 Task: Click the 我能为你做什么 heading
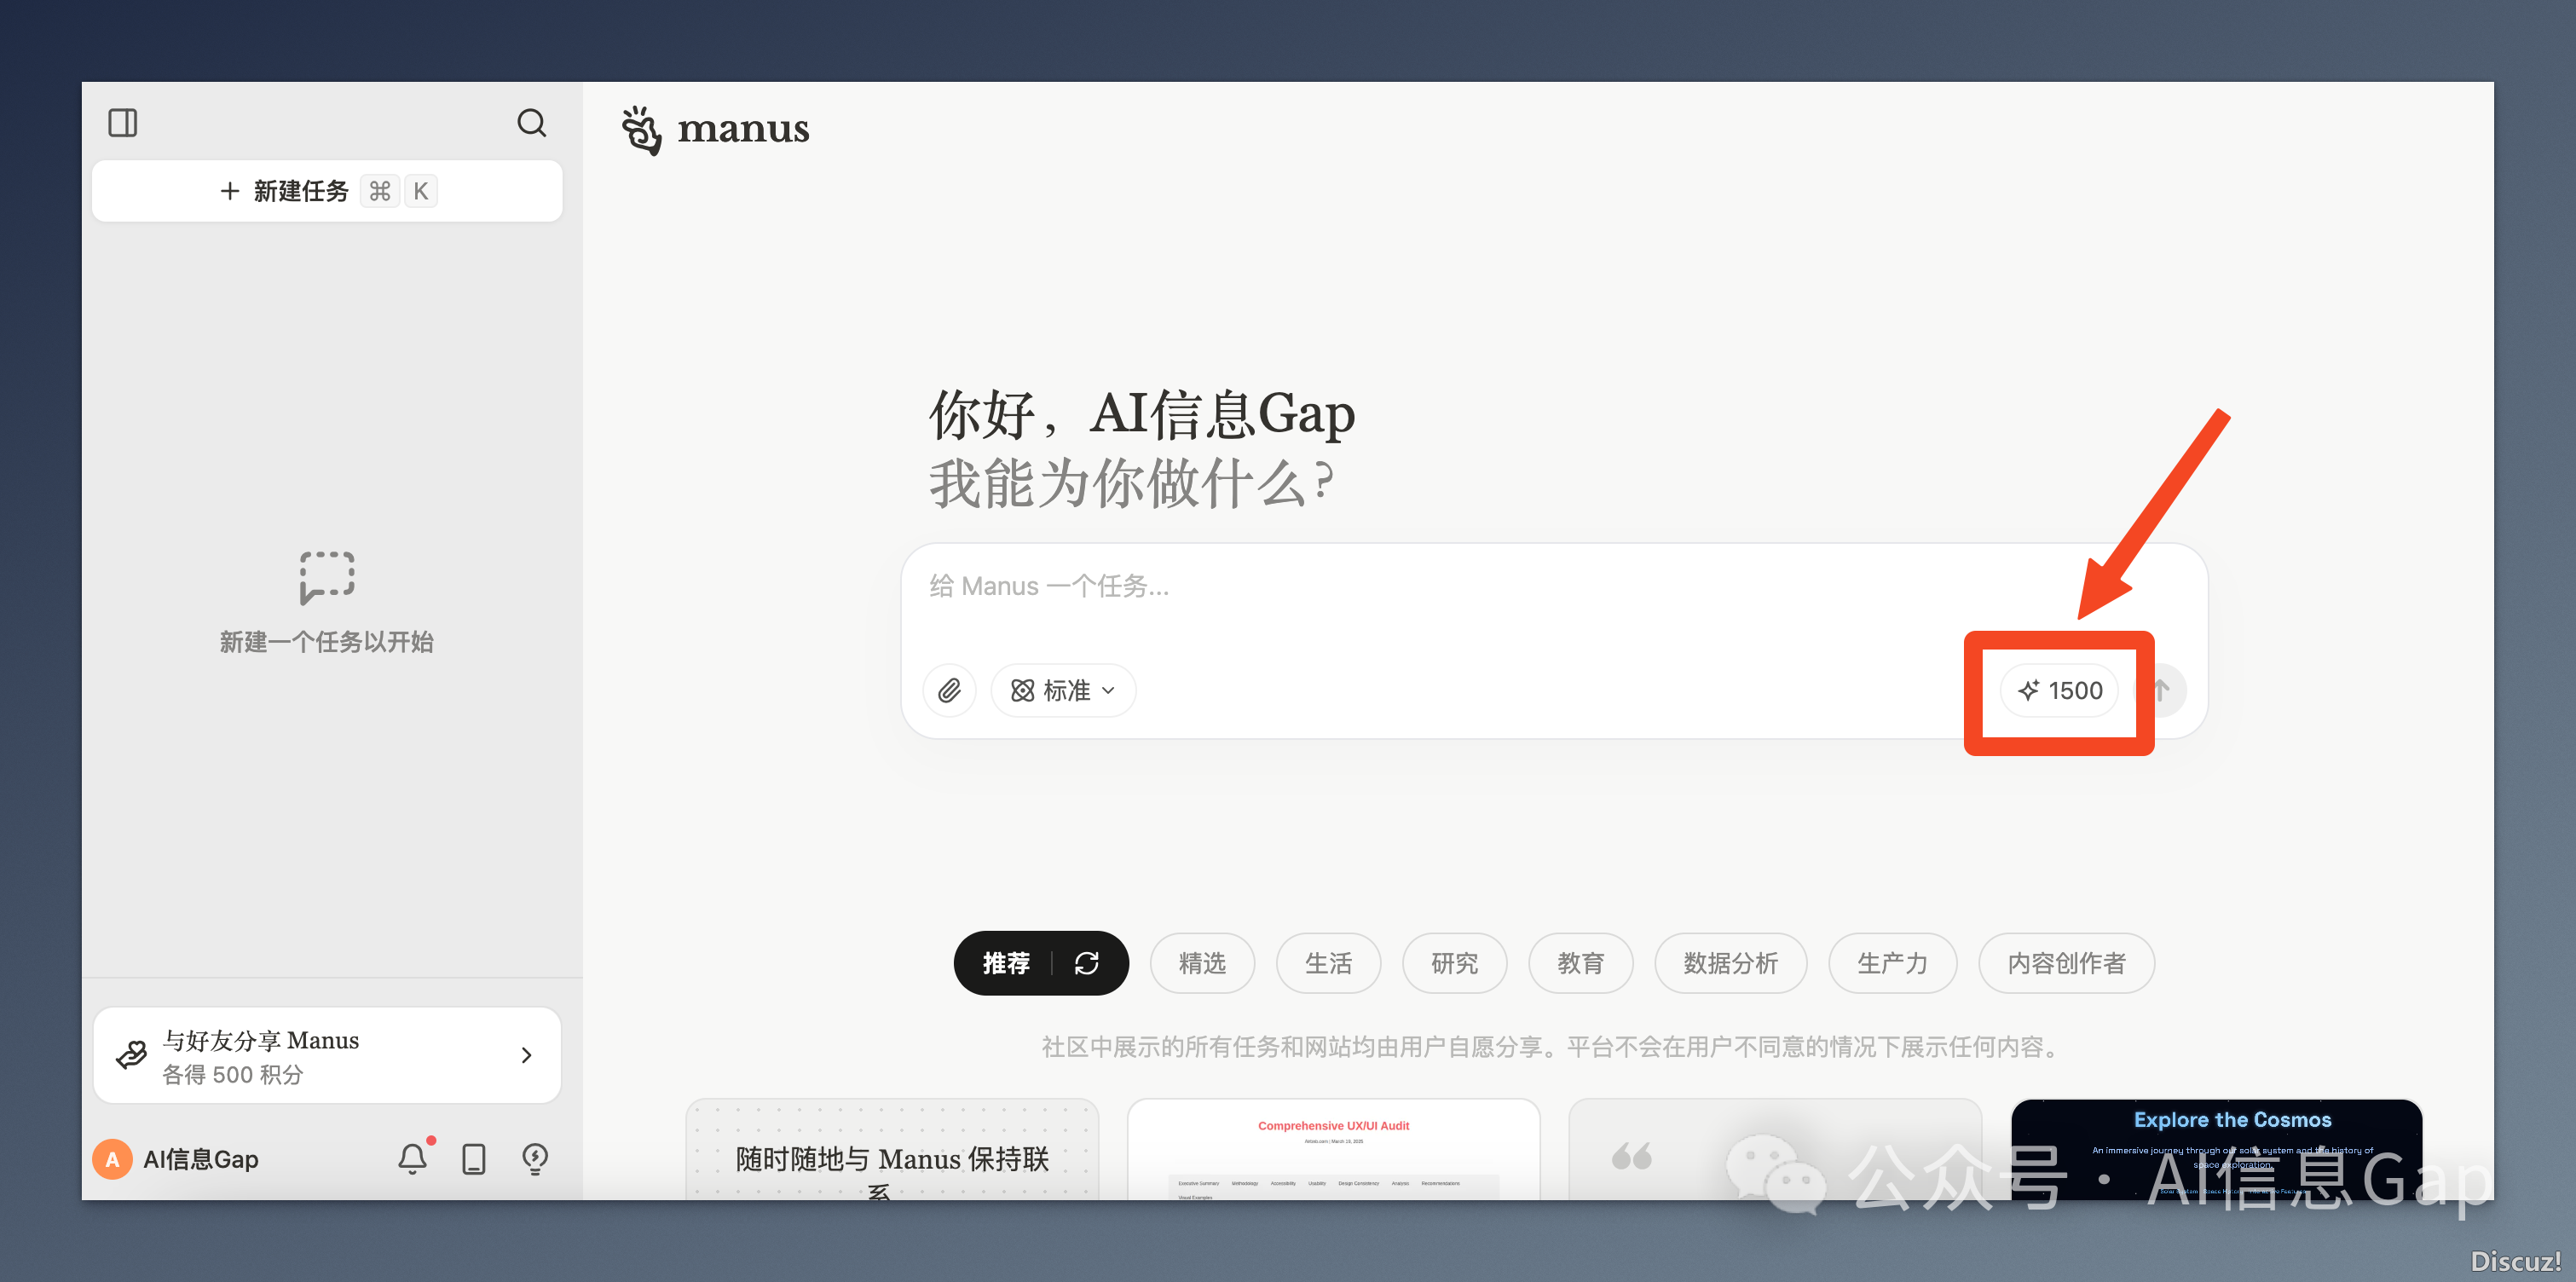click(x=1132, y=483)
